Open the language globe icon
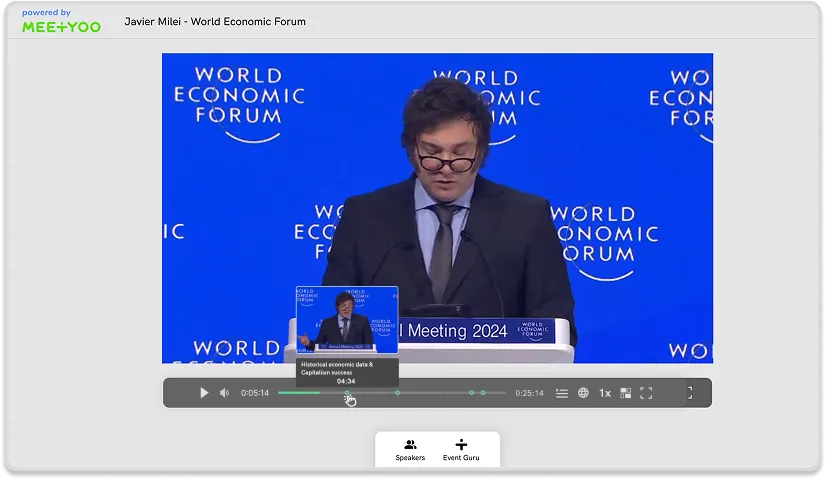The width and height of the screenshot is (826, 480). click(583, 393)
